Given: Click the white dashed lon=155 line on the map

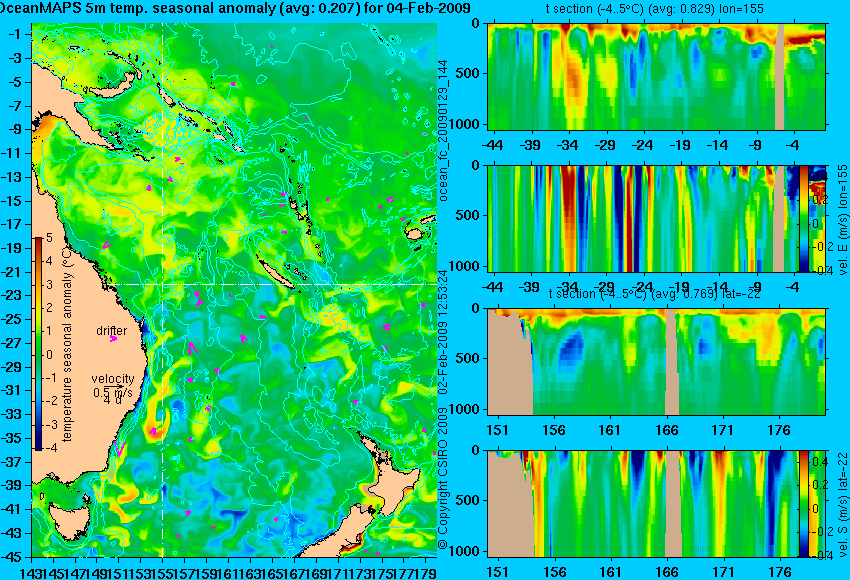Looking at the screenshot, I should 163,290.
